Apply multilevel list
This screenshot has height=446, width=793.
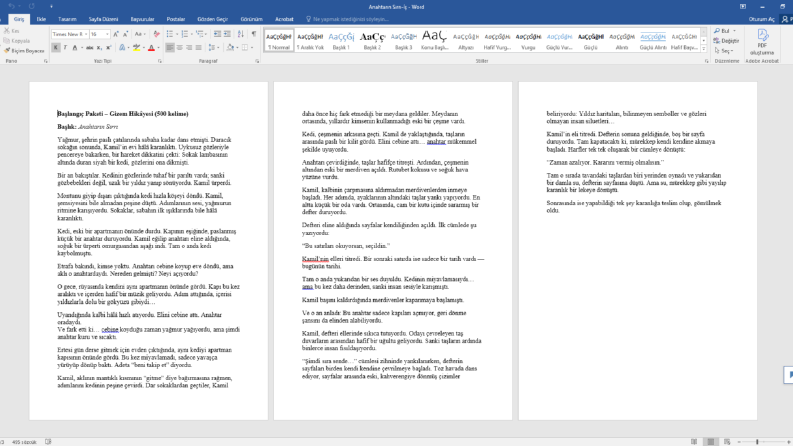tap(199, 34)
